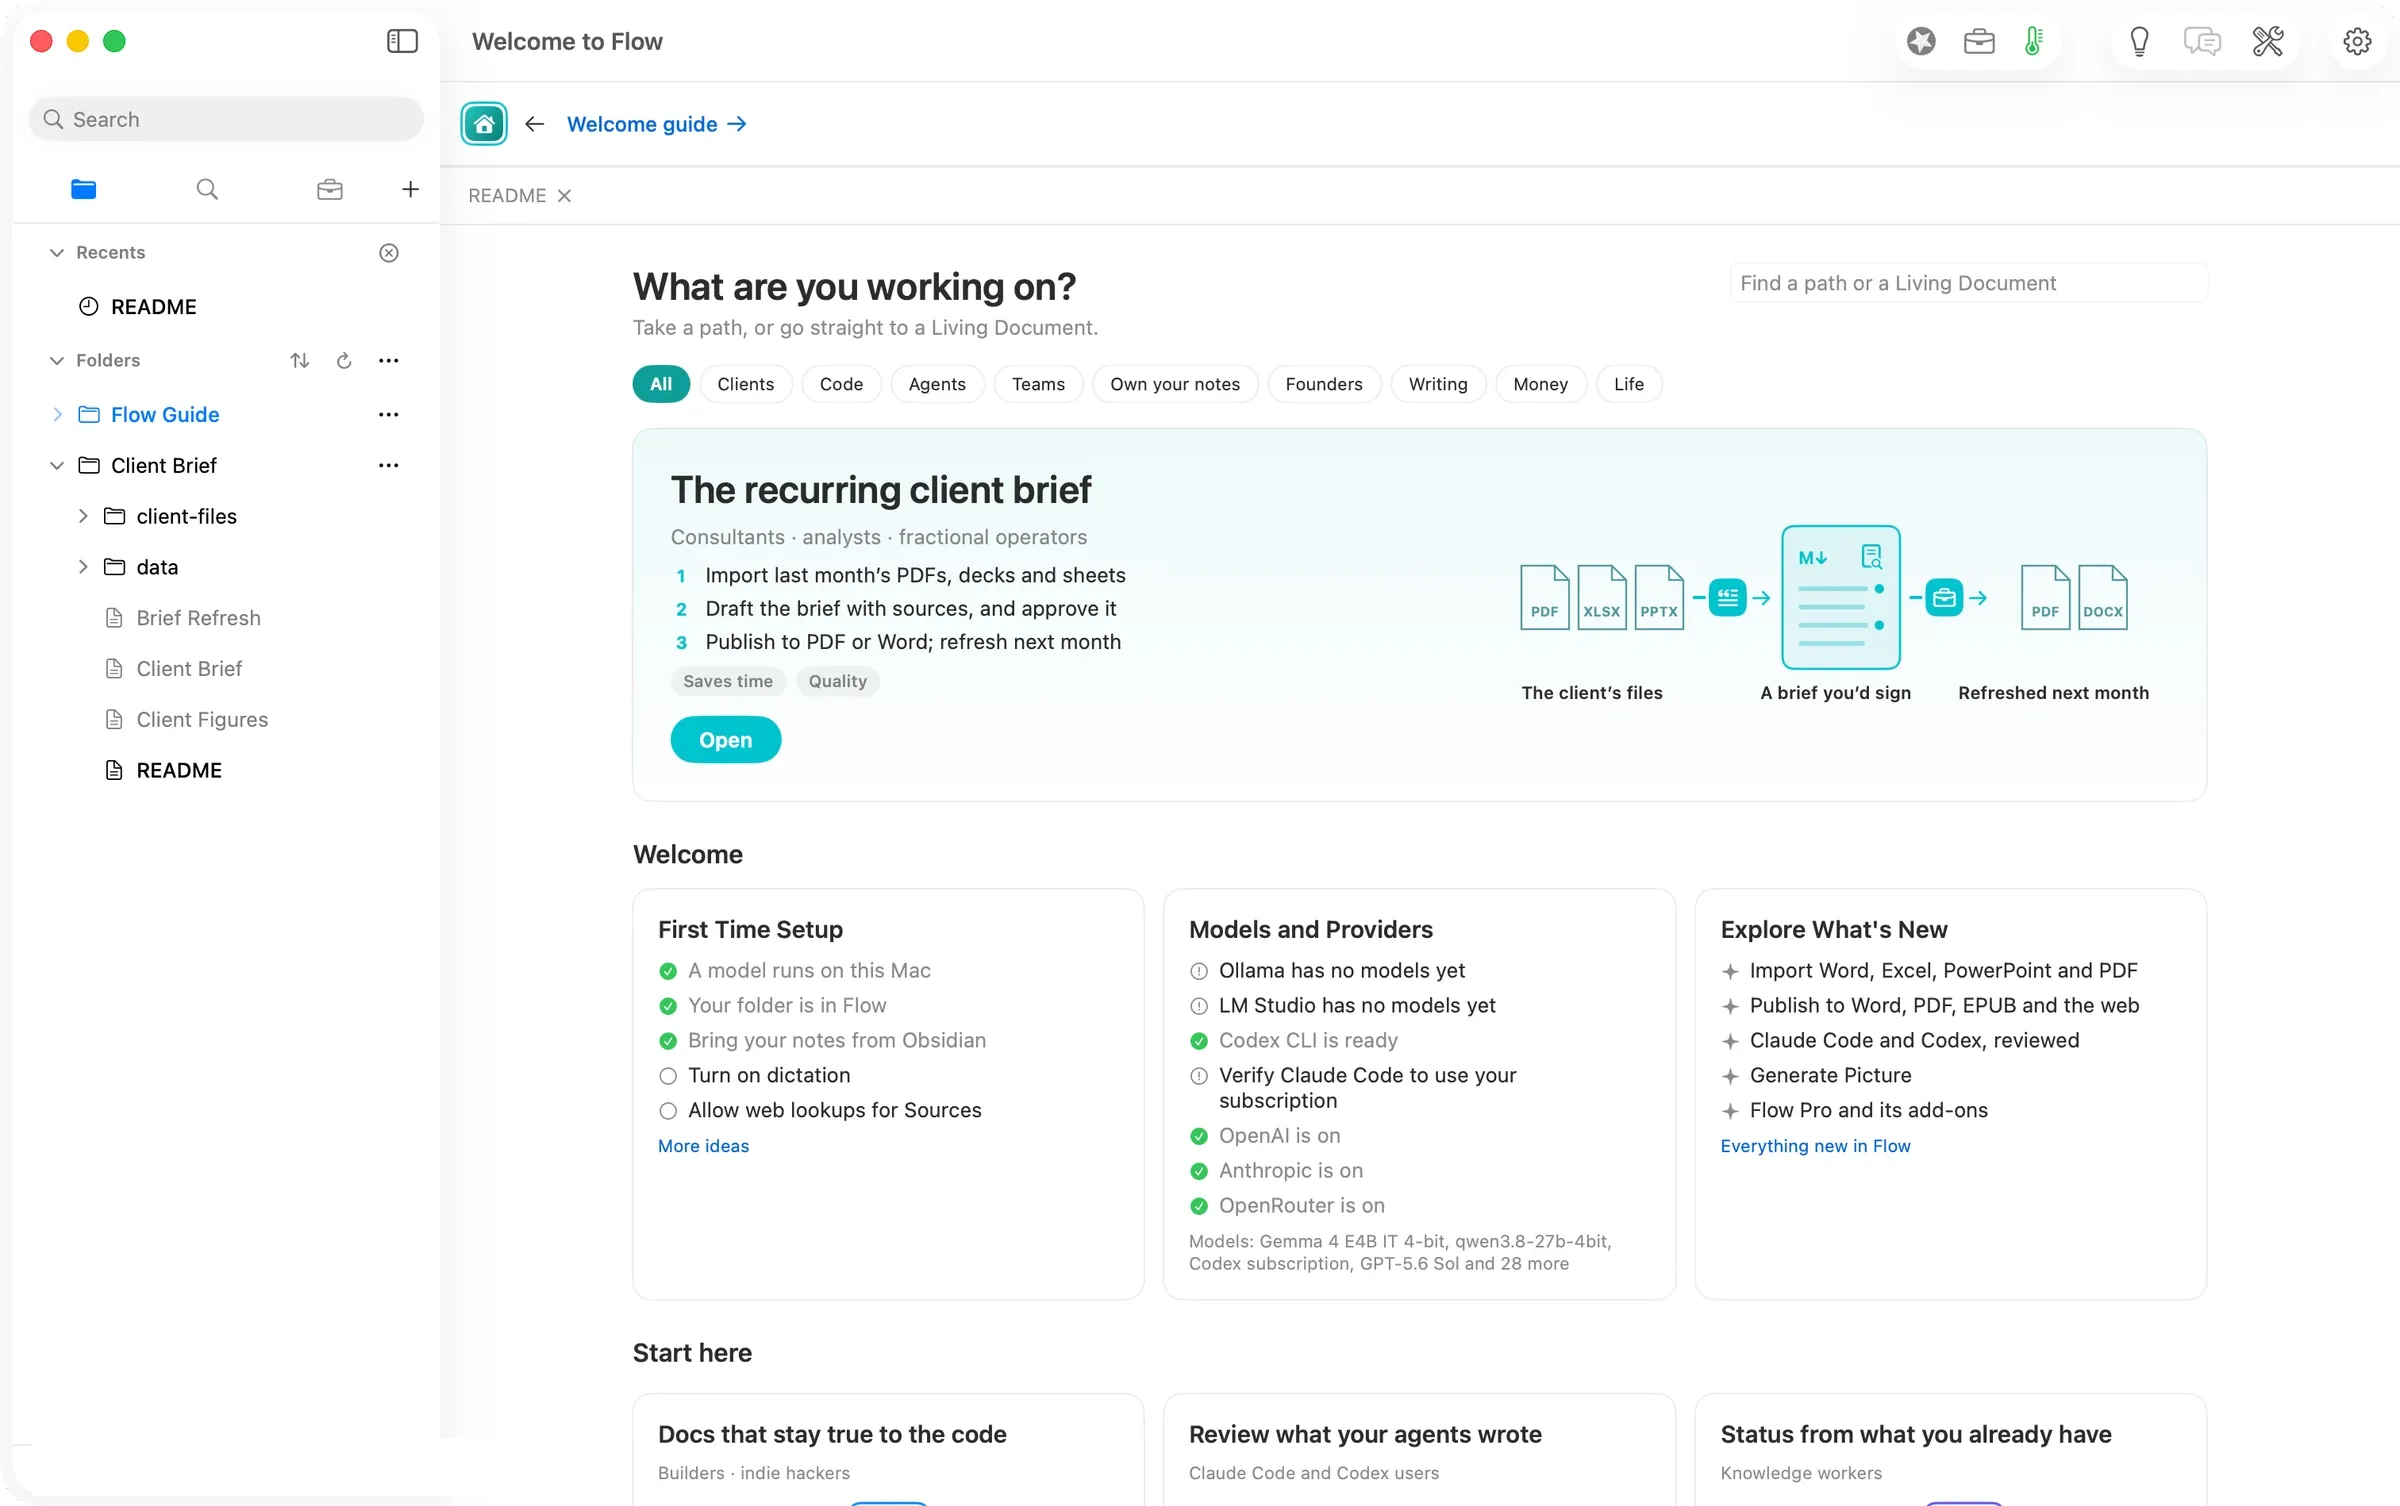Open the sidebar briefcase tab
Viewport: 2400px width, 1506px height.
[x=330, y=189]
